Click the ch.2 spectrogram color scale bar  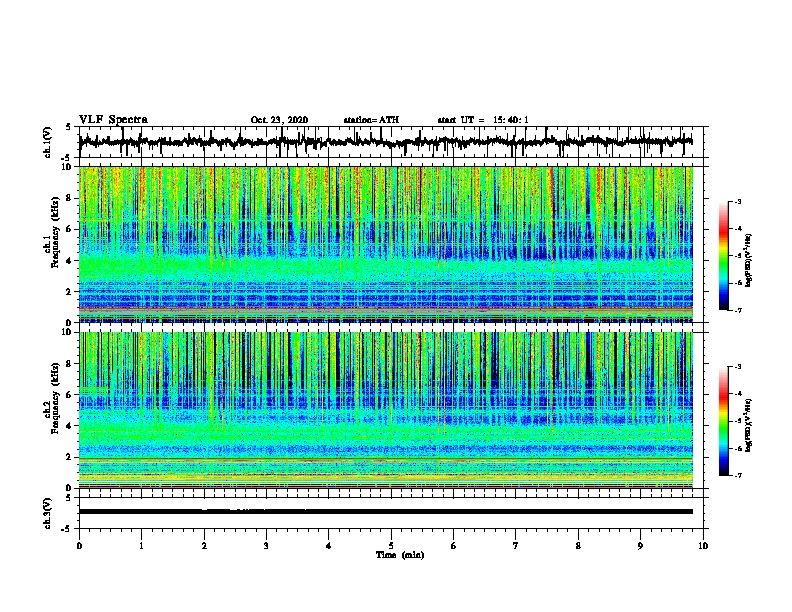(x=724, y=421)
